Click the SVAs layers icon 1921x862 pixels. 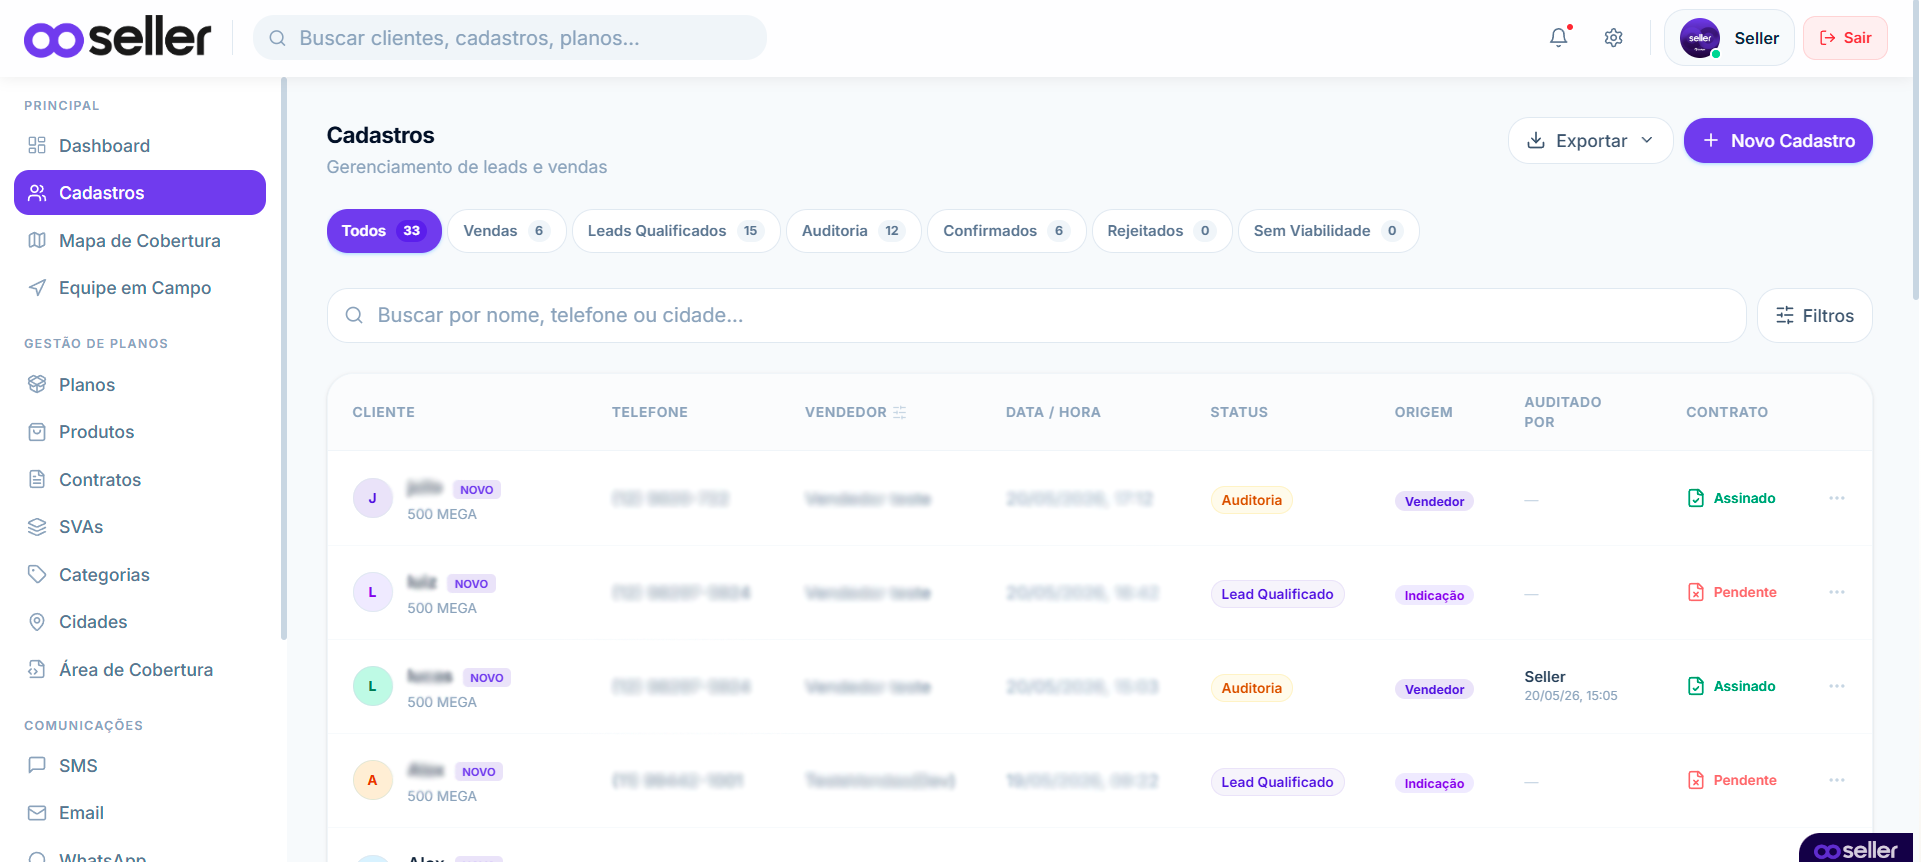(37, 527)
